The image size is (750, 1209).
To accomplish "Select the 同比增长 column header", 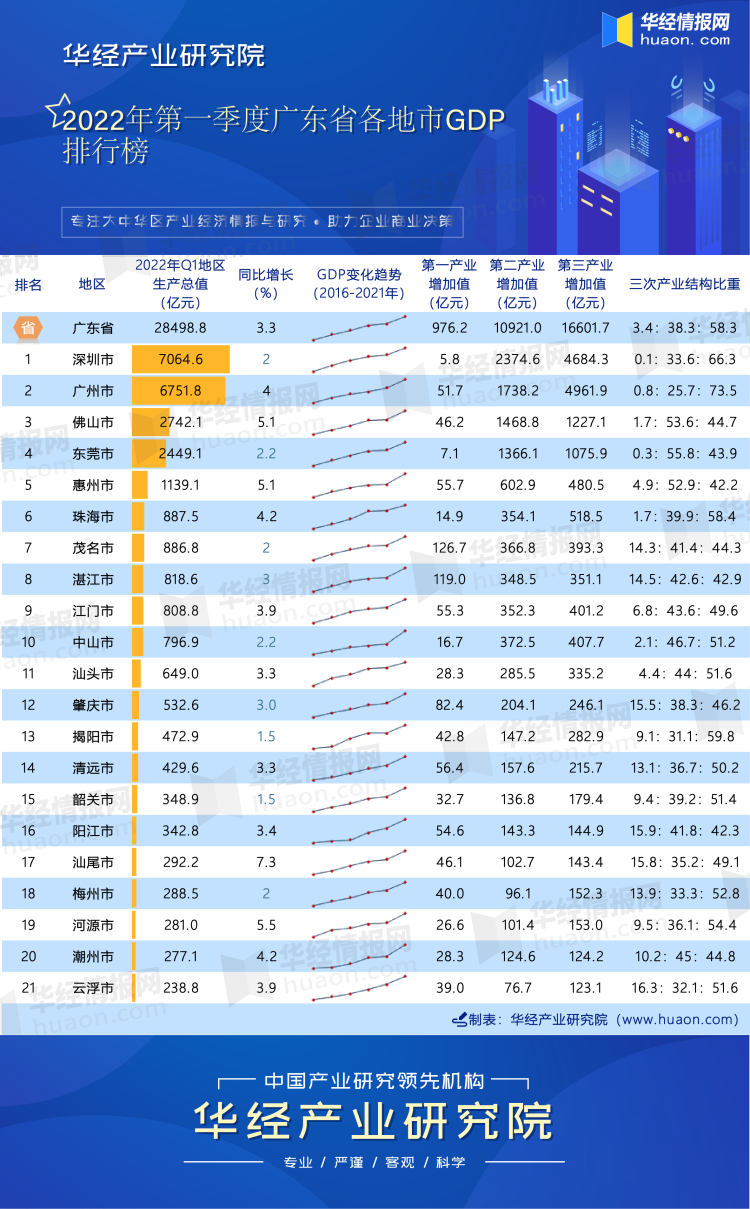I will [265, 284].
